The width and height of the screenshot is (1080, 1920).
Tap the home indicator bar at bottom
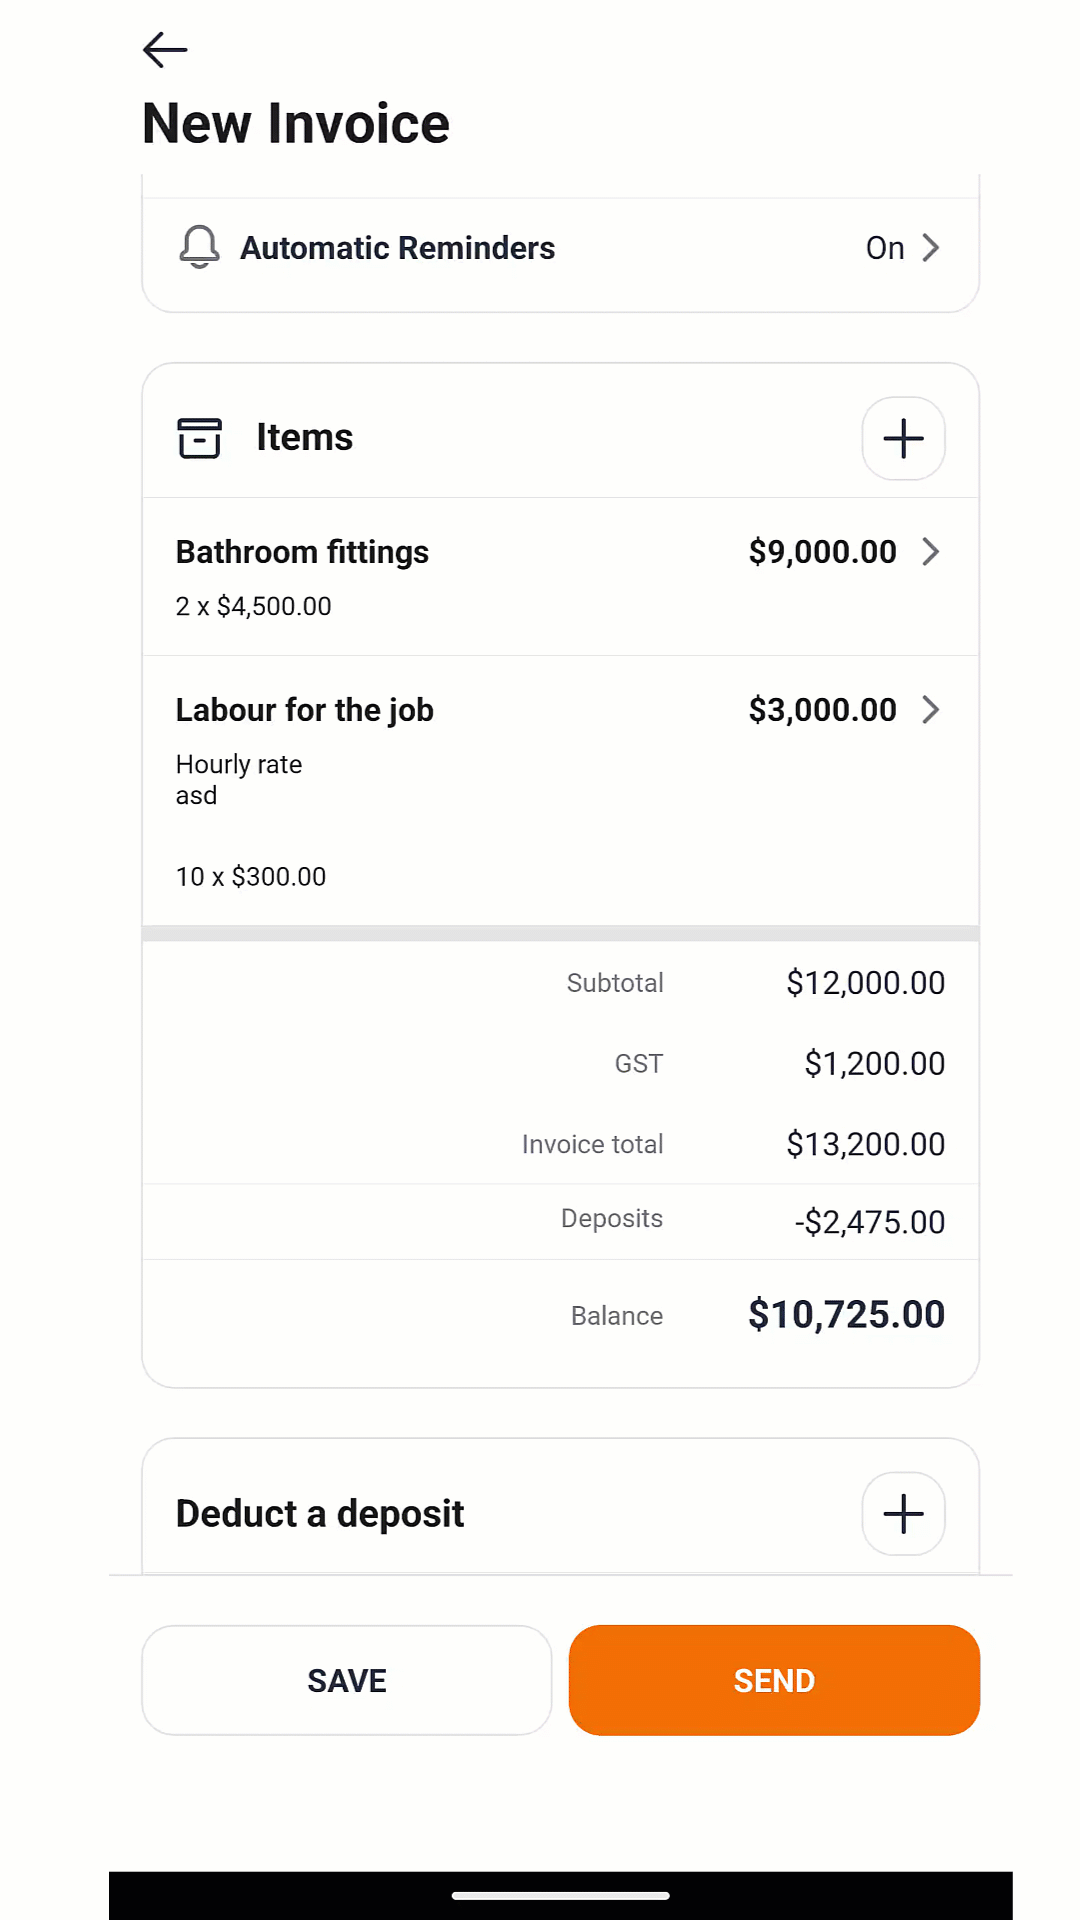560,1895
